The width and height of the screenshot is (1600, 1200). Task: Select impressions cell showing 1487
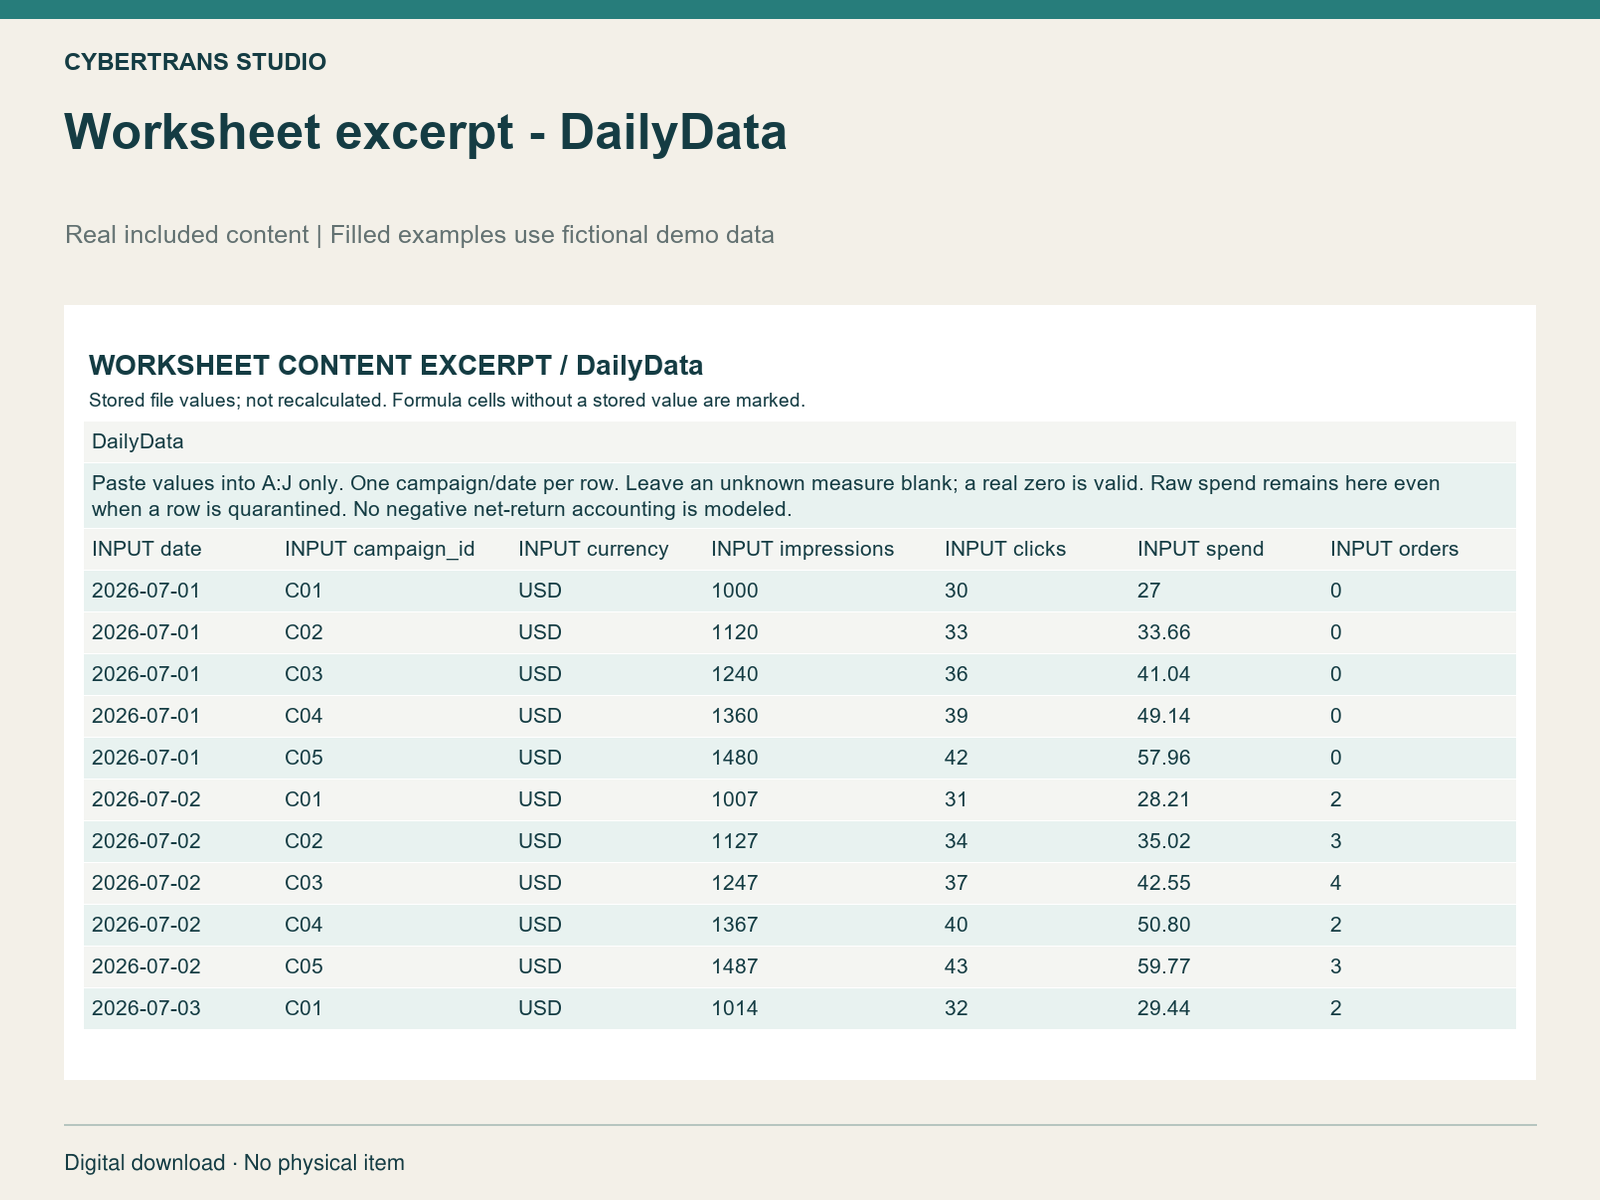coord(735,967)
